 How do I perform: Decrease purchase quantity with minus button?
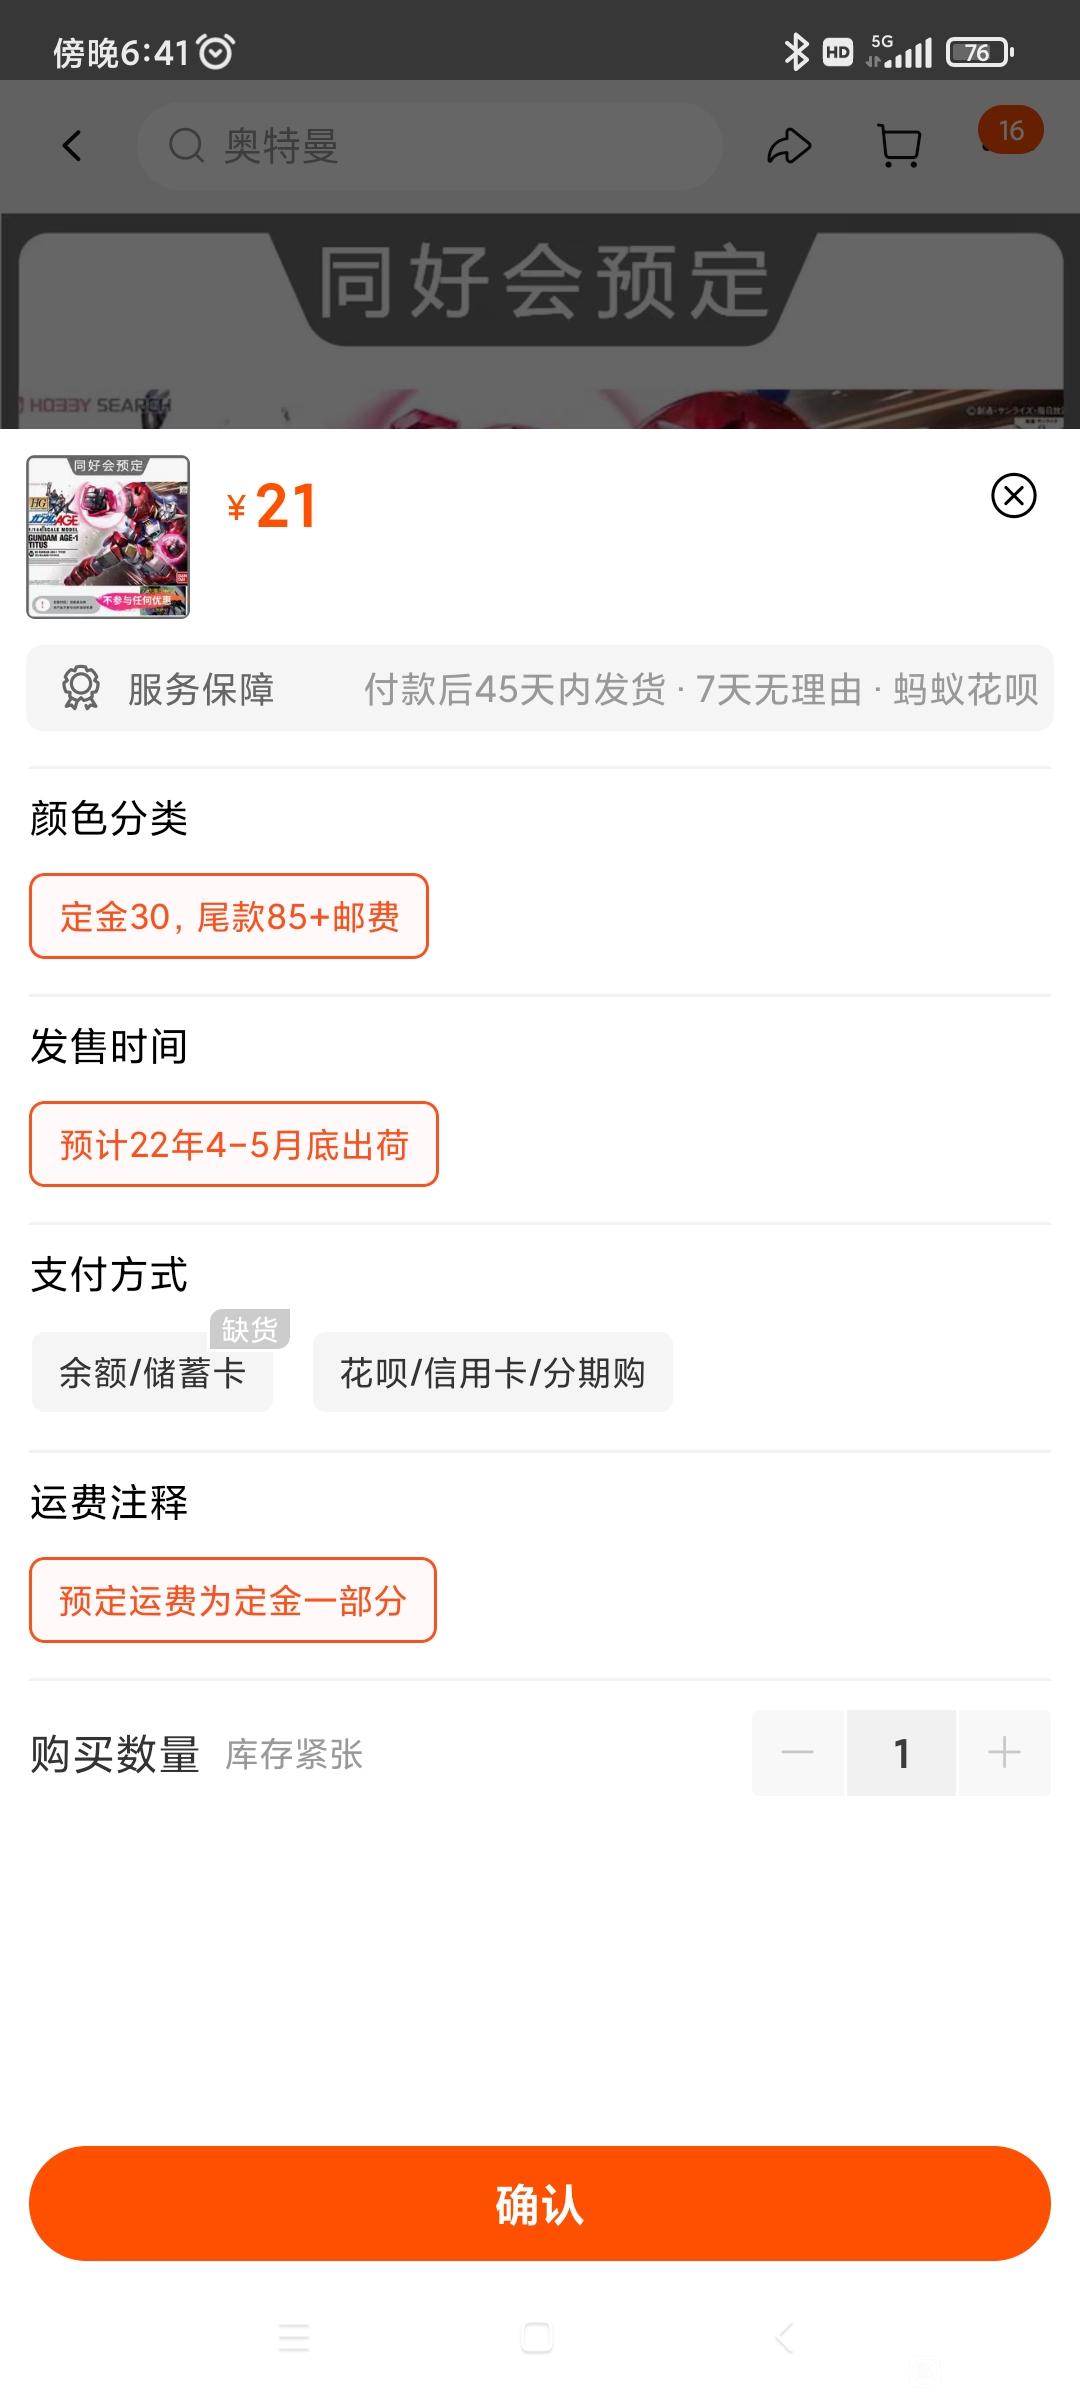click(798, 1753)
